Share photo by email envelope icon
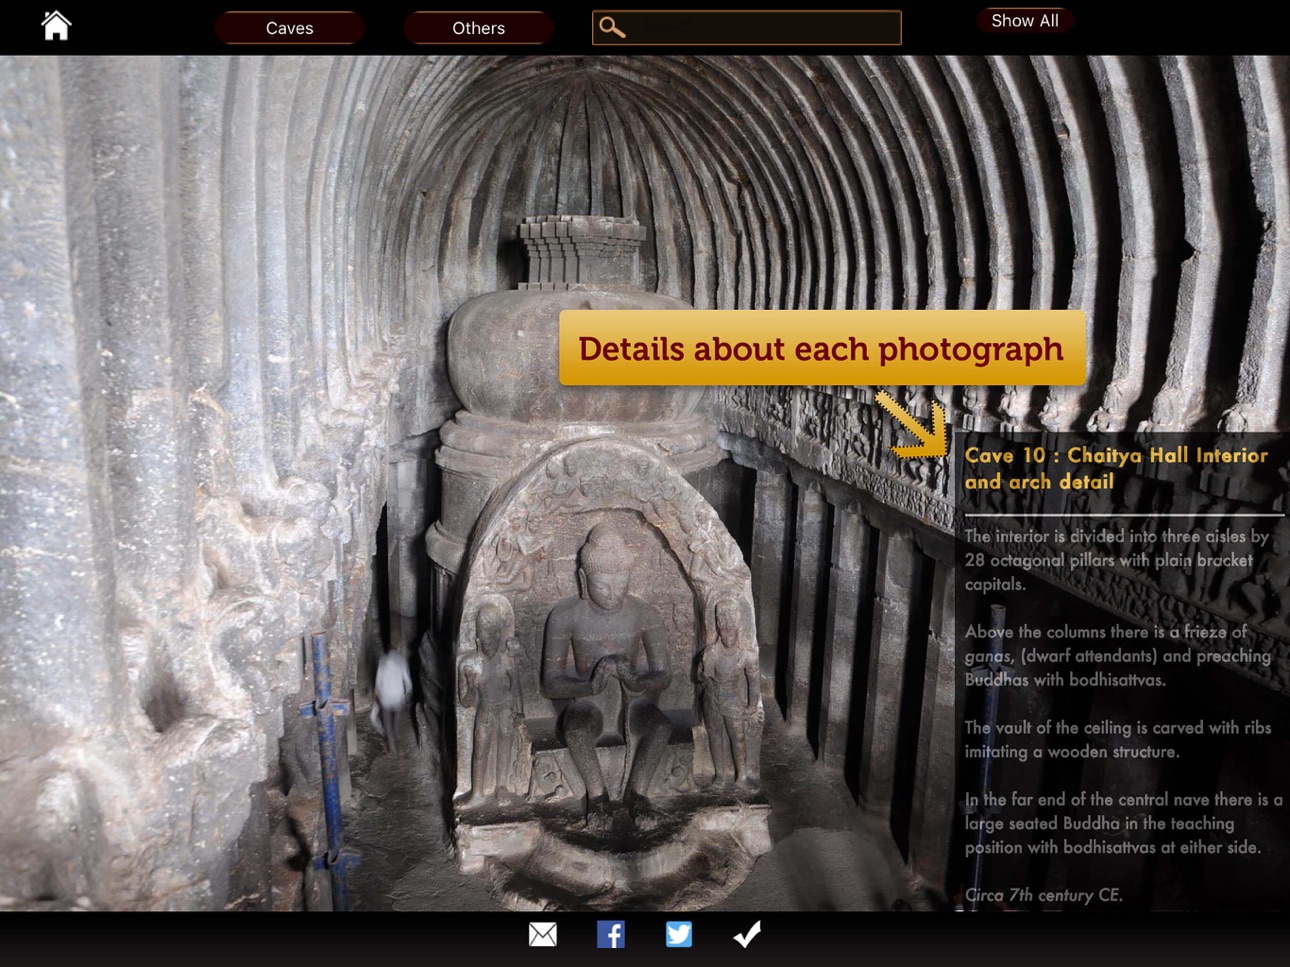1290x967 pixels. [543, 934]
